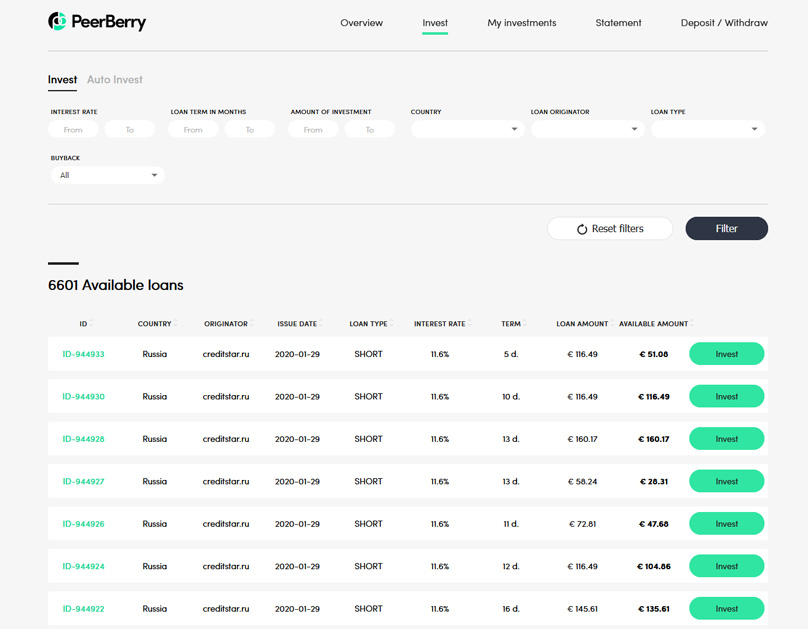Open the Loan Type filter dropdown

click(x=708, y=129)
